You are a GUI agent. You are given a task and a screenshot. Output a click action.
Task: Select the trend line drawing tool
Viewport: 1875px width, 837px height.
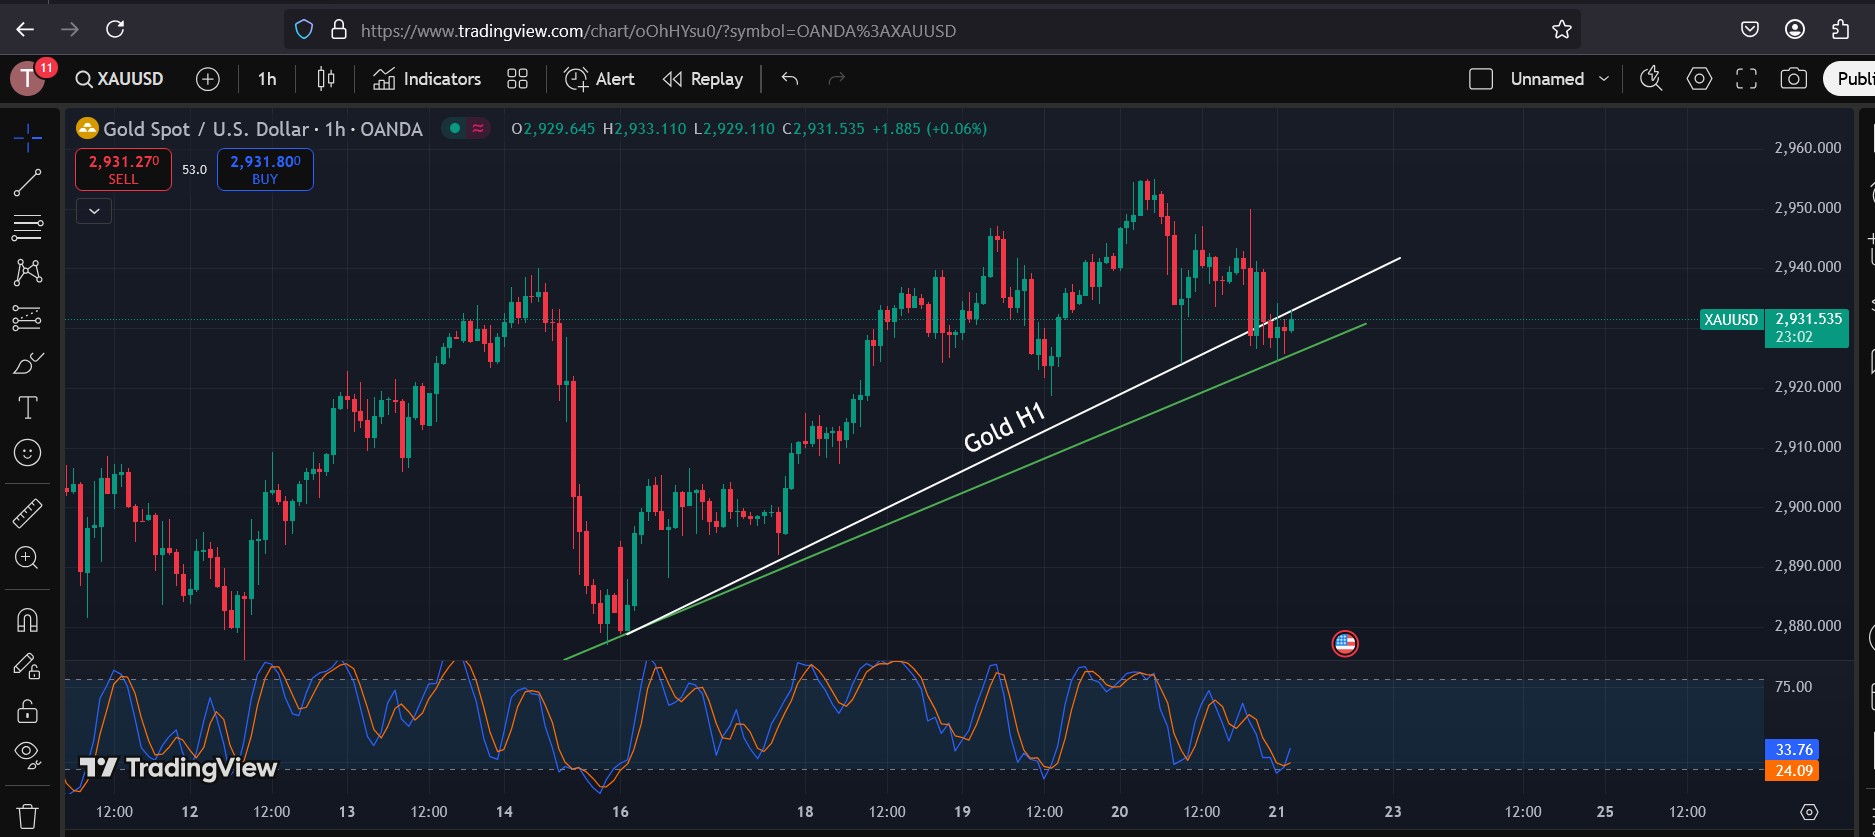[x=27, y=182]
